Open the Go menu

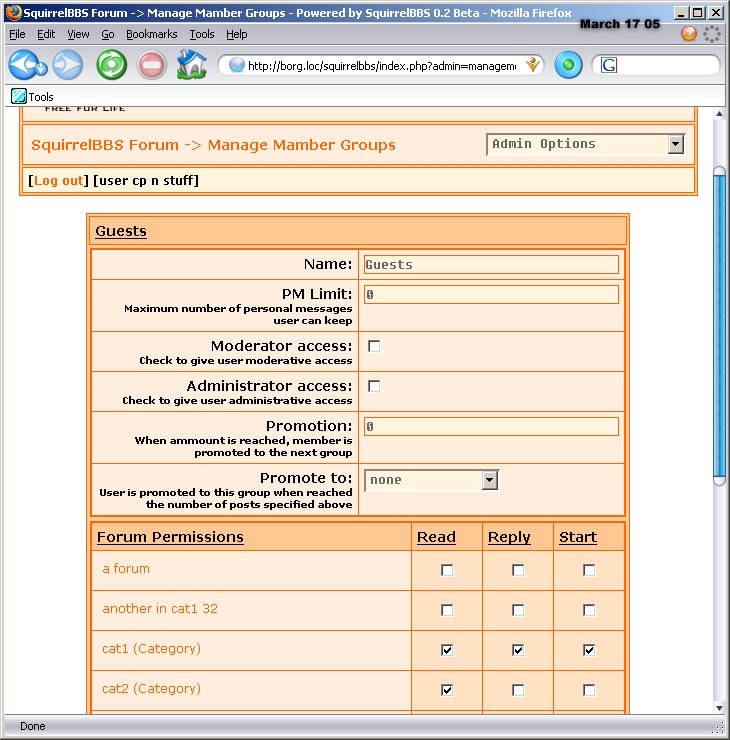point(108,34)
